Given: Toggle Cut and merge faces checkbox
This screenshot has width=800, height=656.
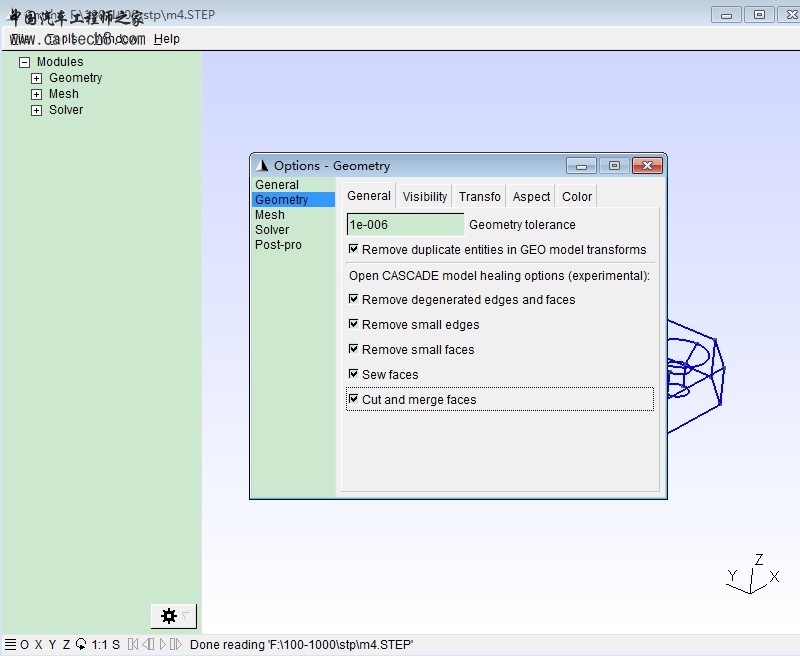Looking at the screenshot, I should coord(353,399).
